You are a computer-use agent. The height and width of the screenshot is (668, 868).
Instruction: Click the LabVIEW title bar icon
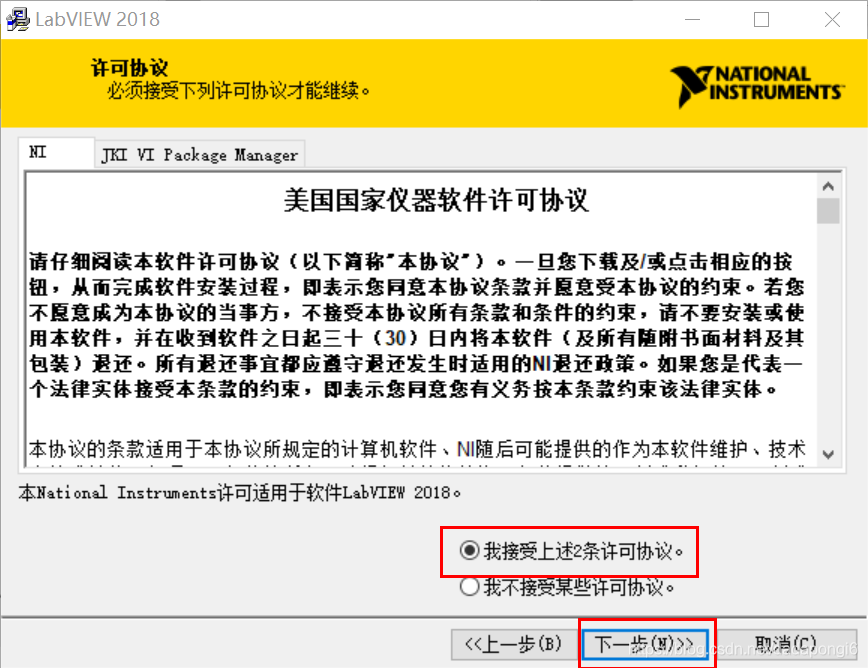pyautogui.click(x=16, y=18)
